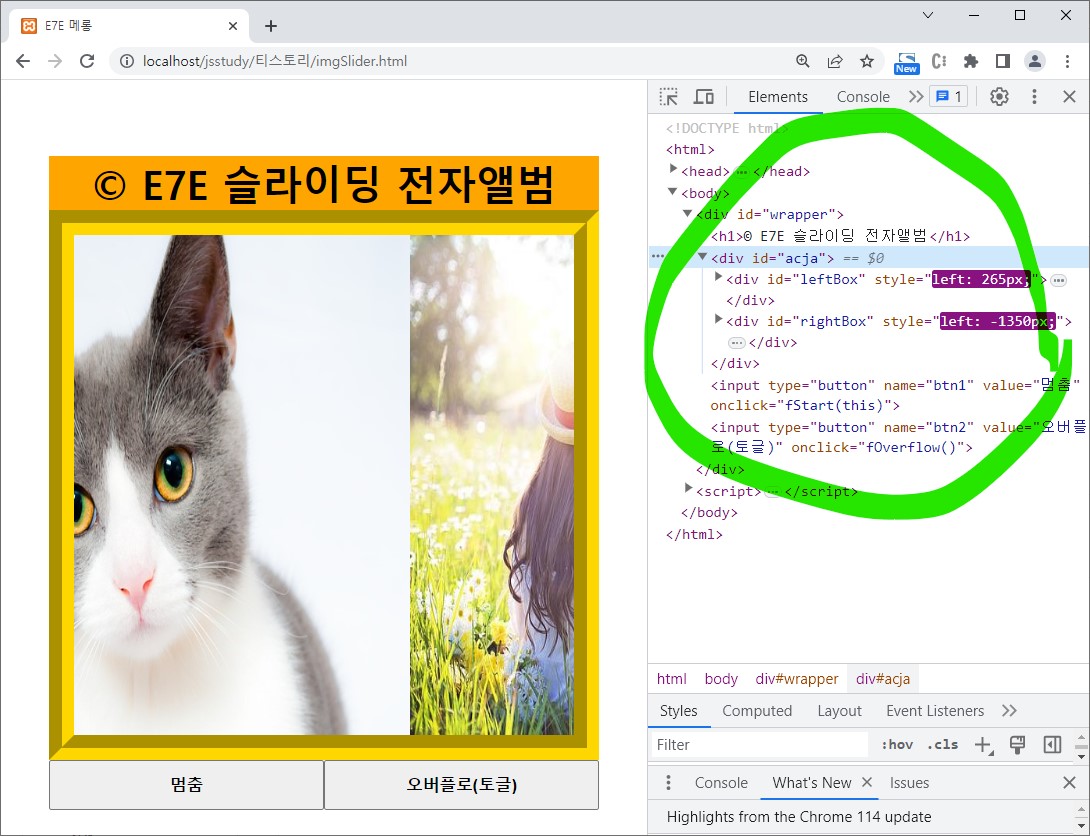Toggle the .cls class editor
Viewport: 1090px width, 836px height.
point(942,744)
